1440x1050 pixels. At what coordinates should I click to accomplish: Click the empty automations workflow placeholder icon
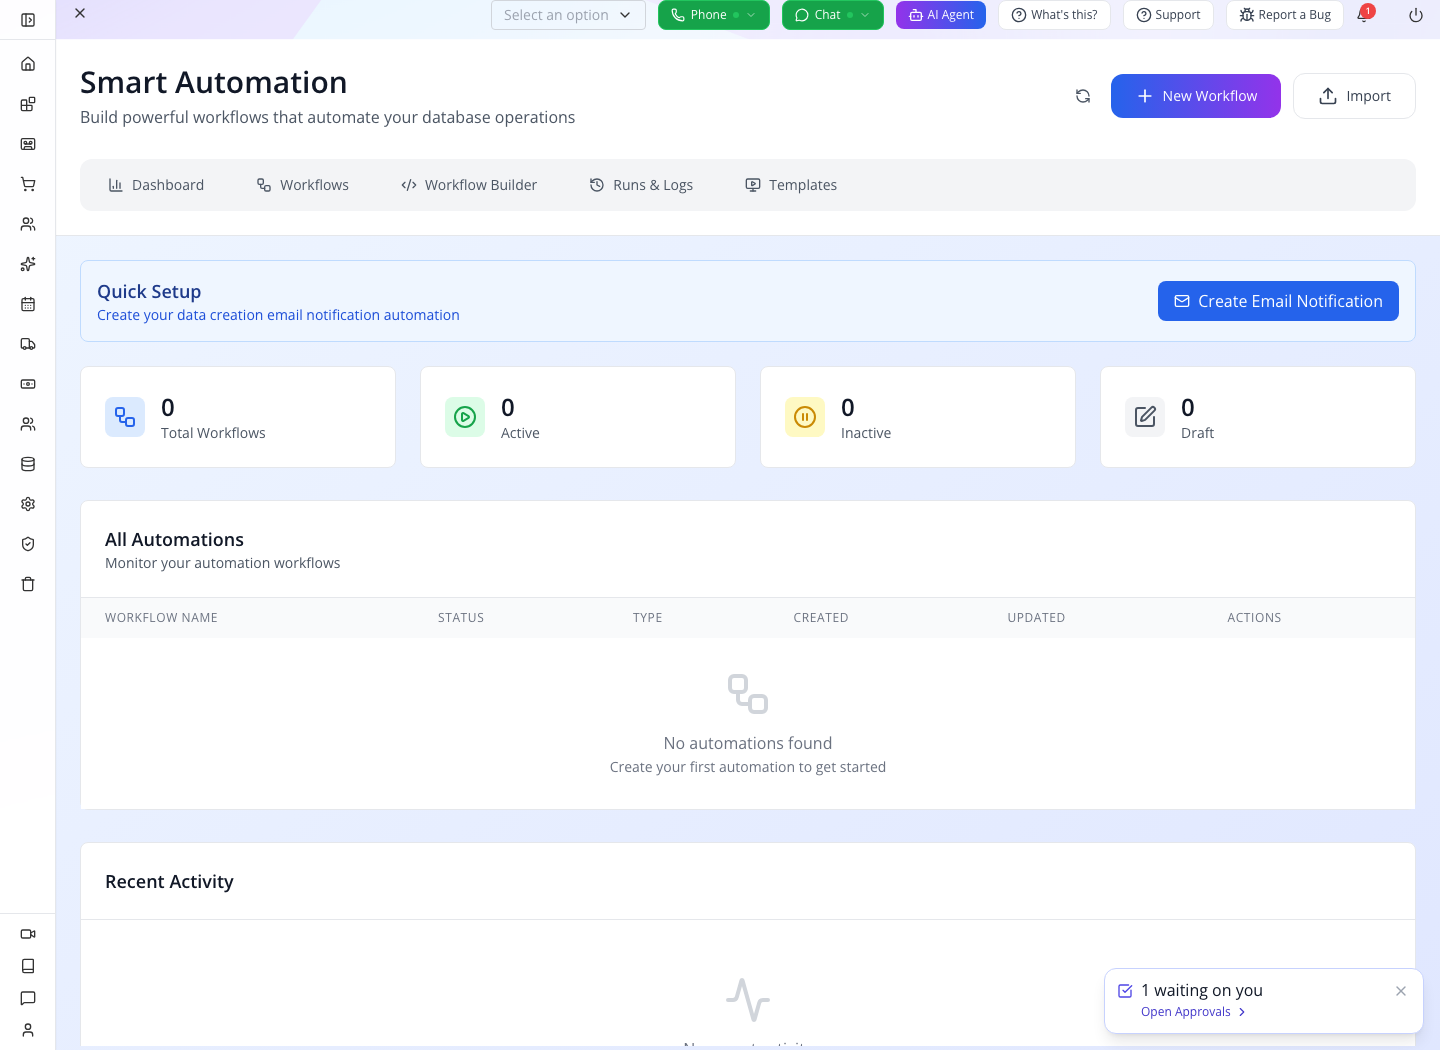pyautogui.click(x=748, y=694)
